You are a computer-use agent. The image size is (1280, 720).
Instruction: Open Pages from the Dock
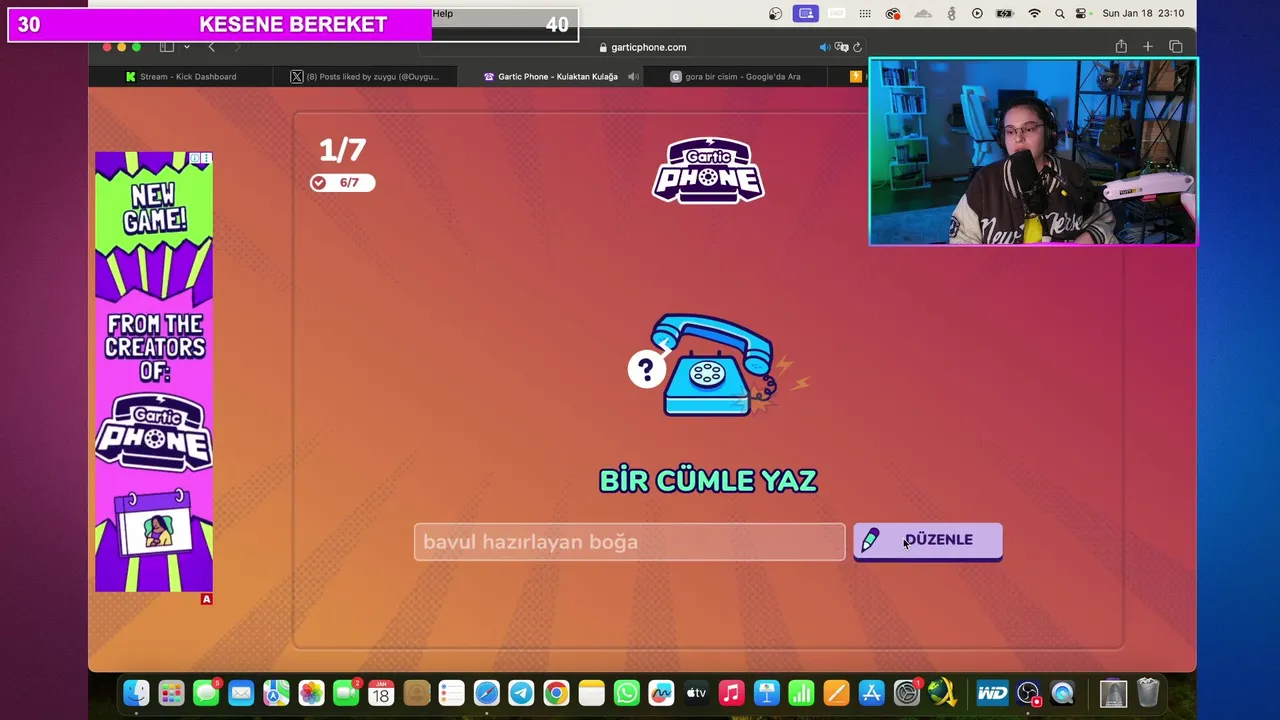(x=836, y=693)
